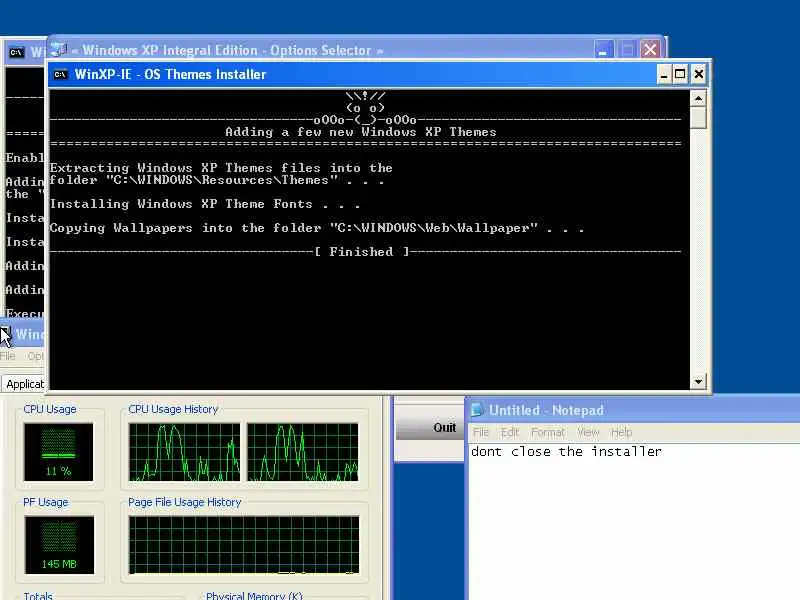The image size is (800, 600).
Task: Open the Edit menu in Notepad
Action: 509,432
